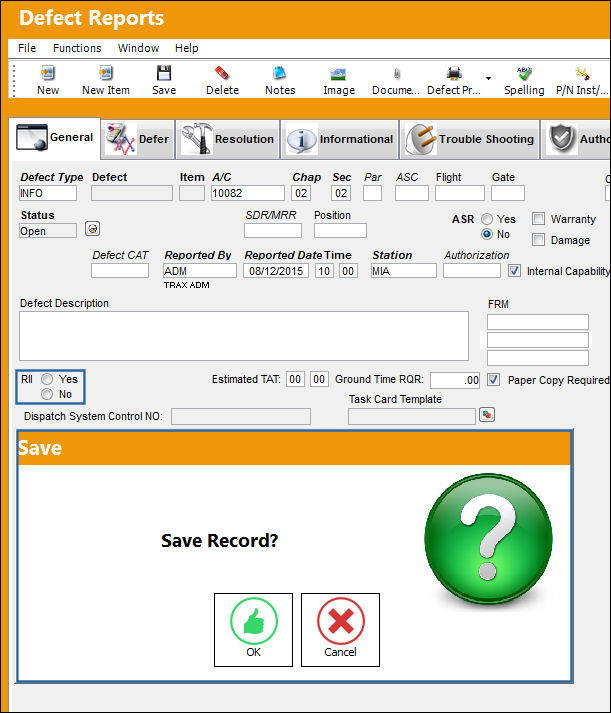Confirm saving with the OK button
Viewport: 611px width, 713px height.
click(253, 630)
